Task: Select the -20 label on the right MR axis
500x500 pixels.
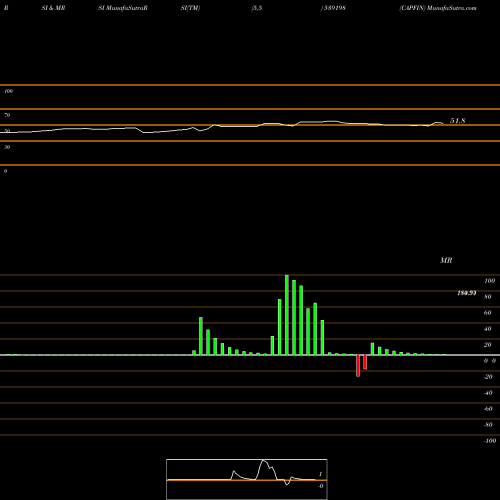Action: (488, 377)
